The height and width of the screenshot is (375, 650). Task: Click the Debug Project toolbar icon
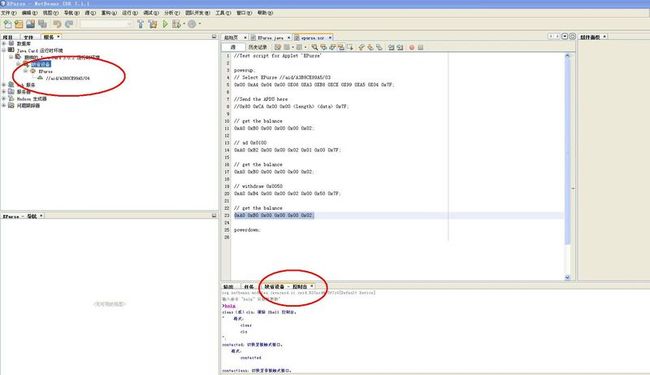tap(177, 24)
